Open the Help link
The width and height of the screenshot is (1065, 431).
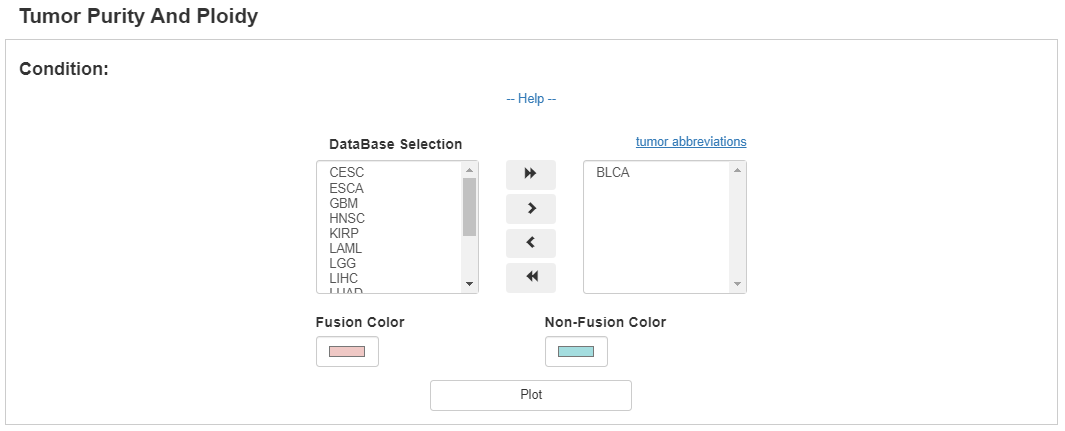point(531,99)
